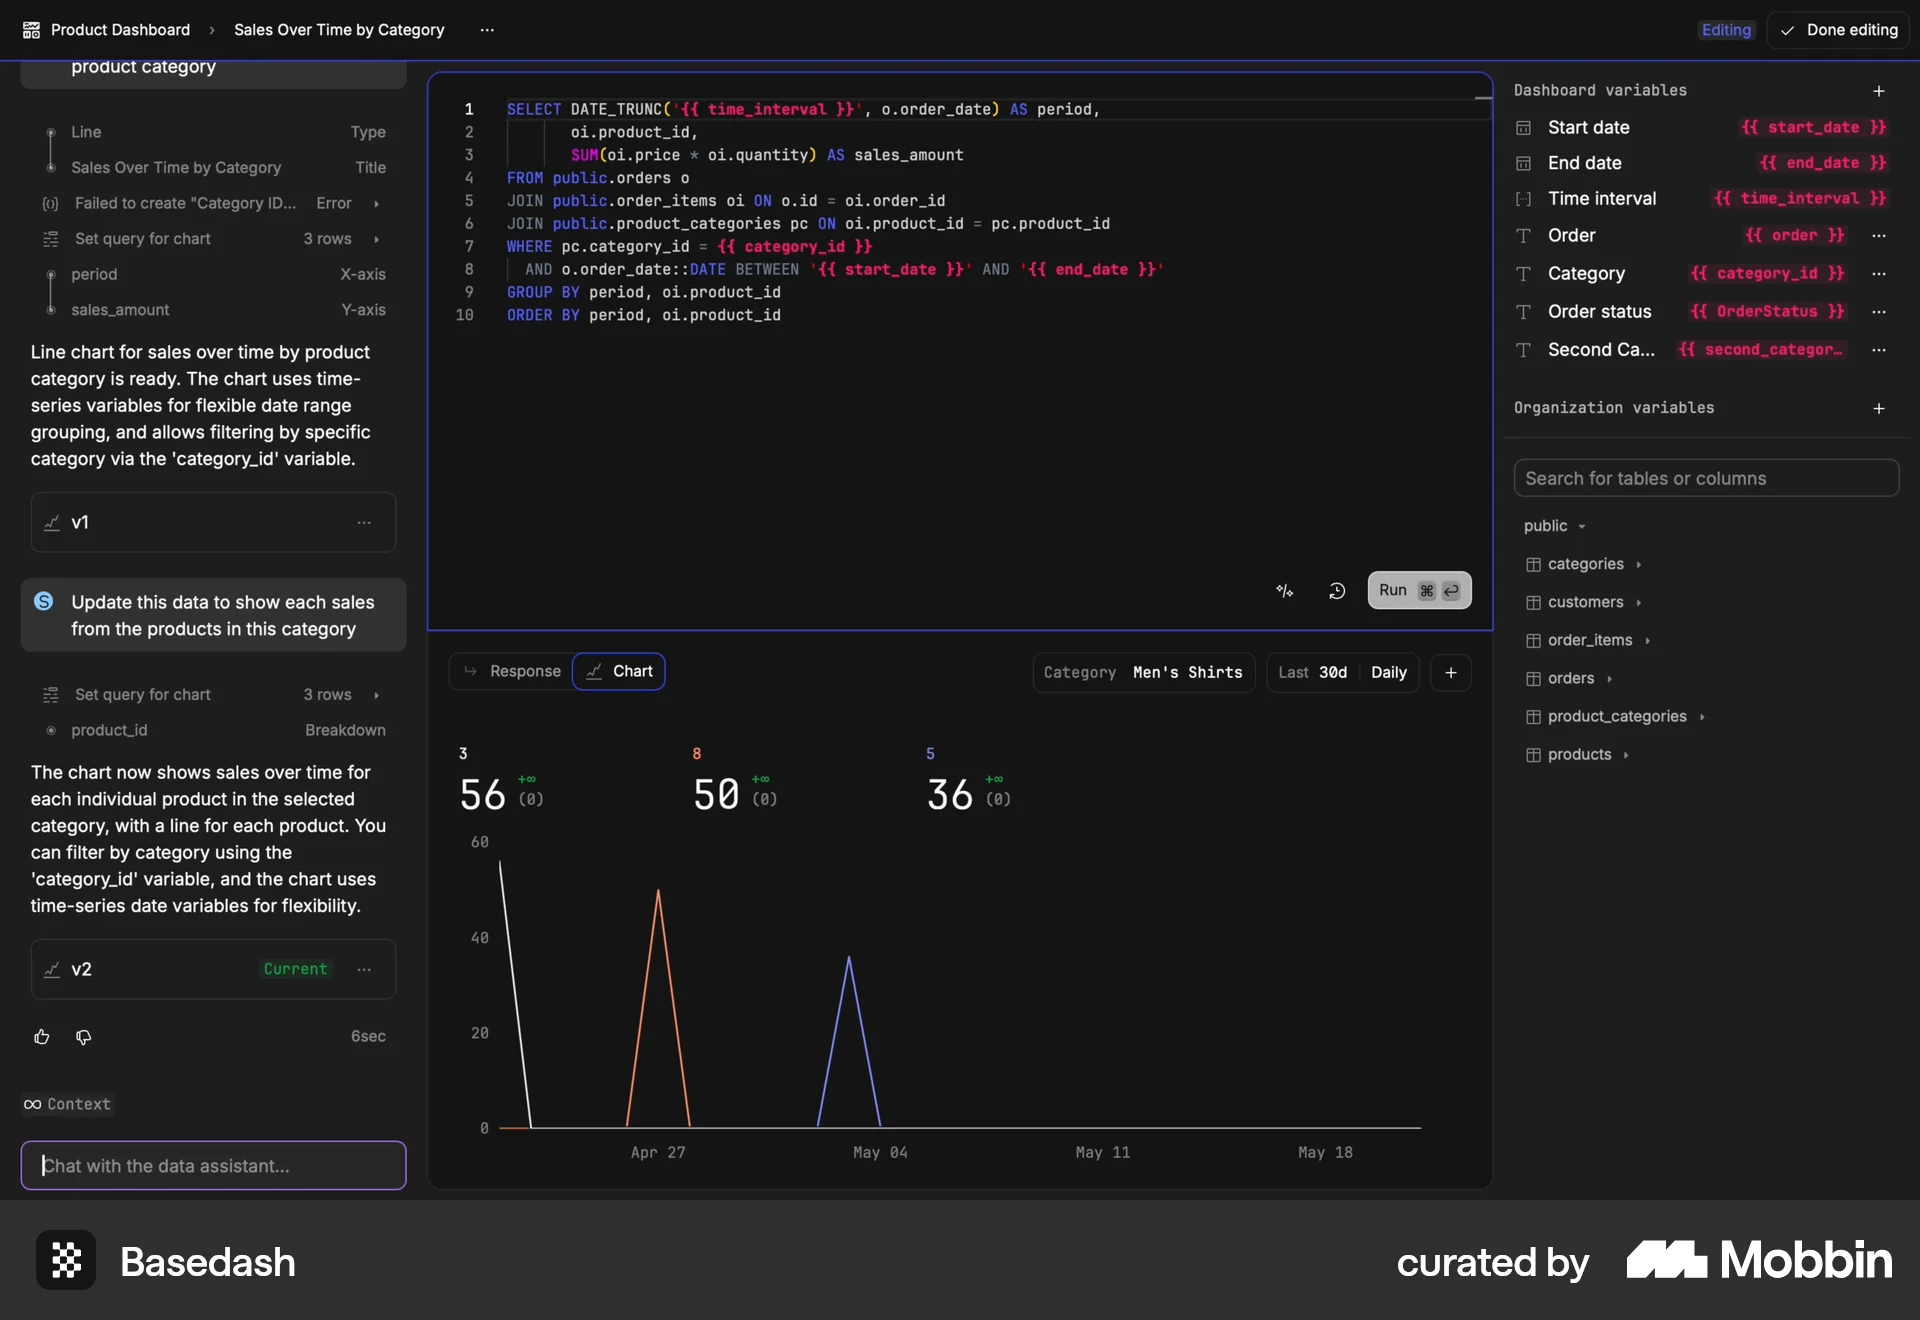The image size is (1920, 1320).
Task: Click the thumbs up feedback icon
Action: (42, 1037)
